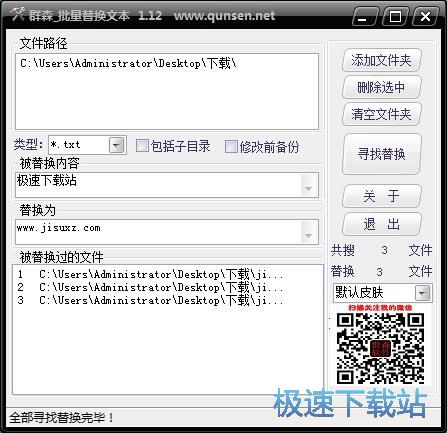Select replaced file row 2
The image size is (447, 433).
click(x=151, y=287)
